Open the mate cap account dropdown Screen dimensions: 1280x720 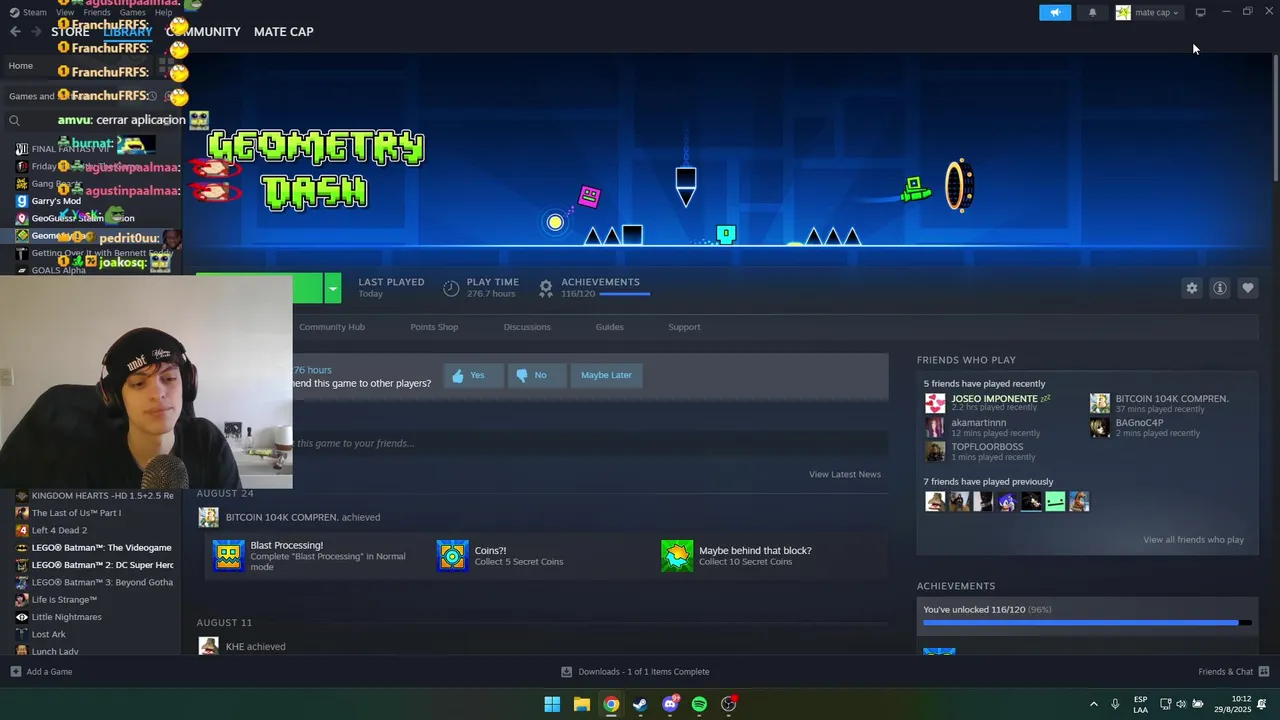(1148, 12)
